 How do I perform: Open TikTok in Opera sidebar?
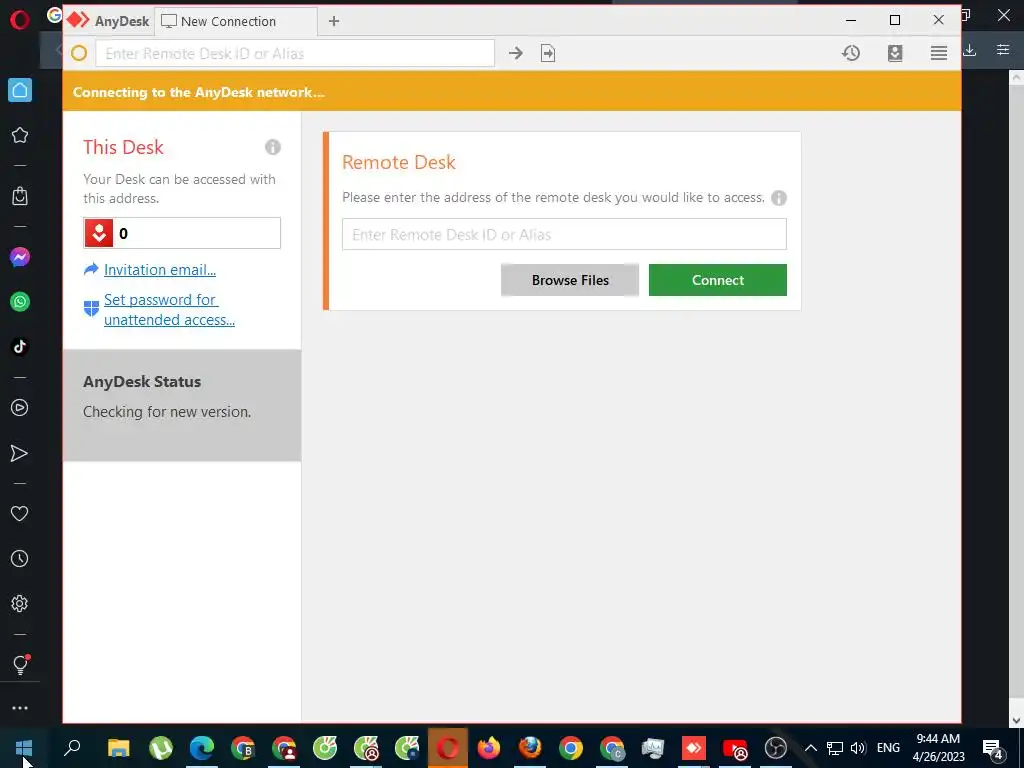click(x=20, y=347)
